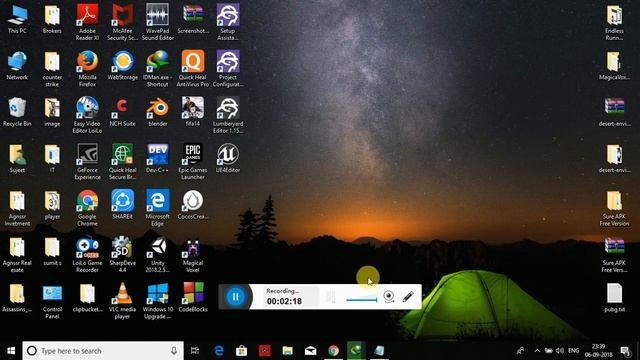Open IDMan.exe shortcut icon

pos(158,69)
